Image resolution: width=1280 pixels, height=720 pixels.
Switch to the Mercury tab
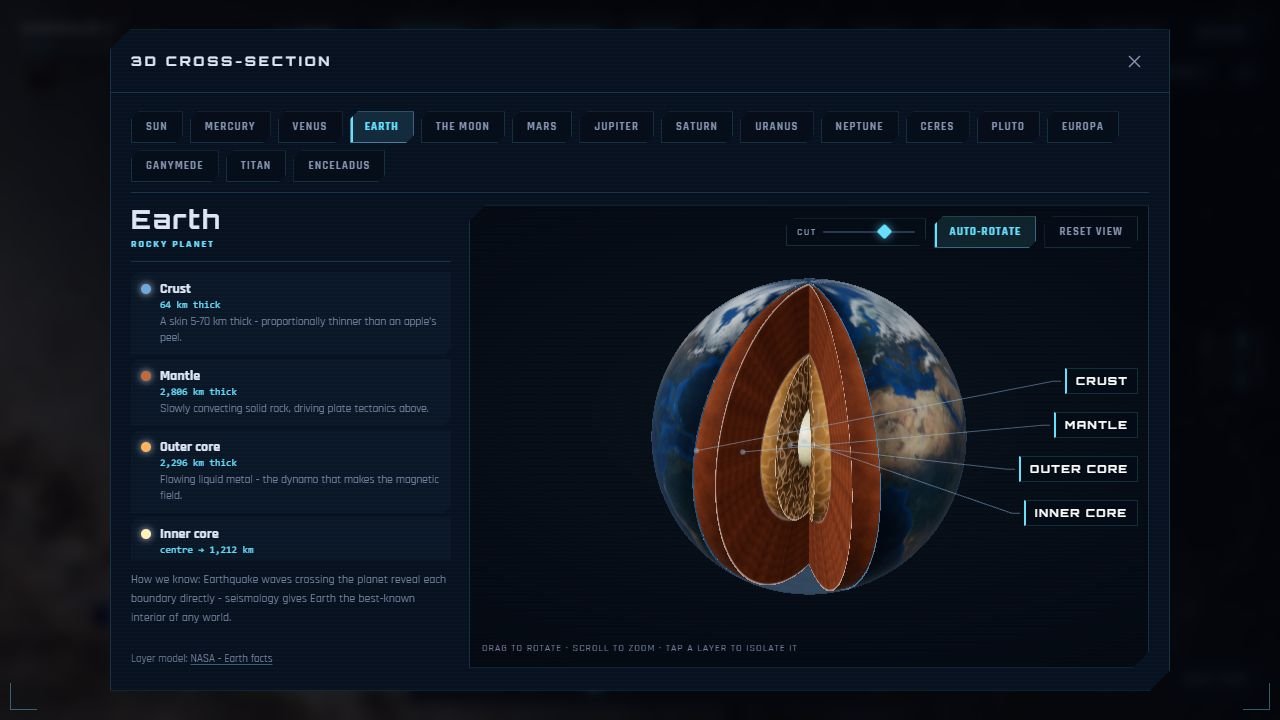tap(230, 126)
